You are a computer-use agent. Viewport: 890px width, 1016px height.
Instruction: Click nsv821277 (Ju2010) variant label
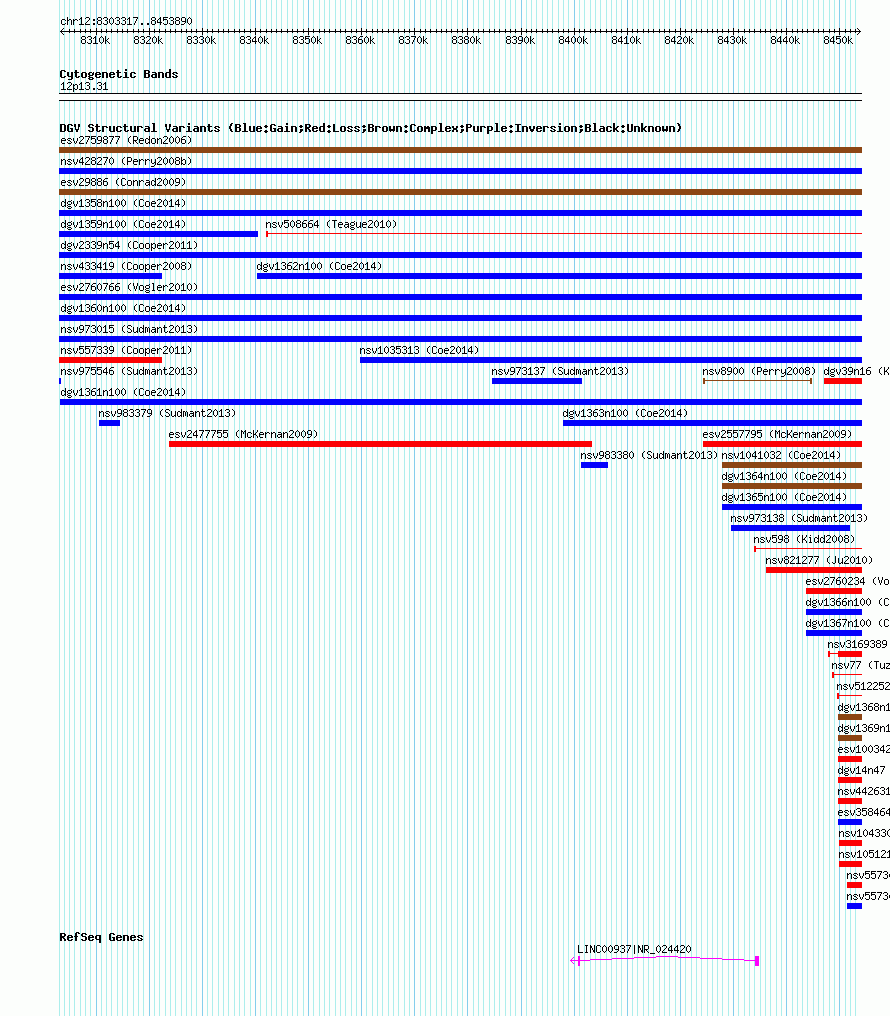(819, 560)
